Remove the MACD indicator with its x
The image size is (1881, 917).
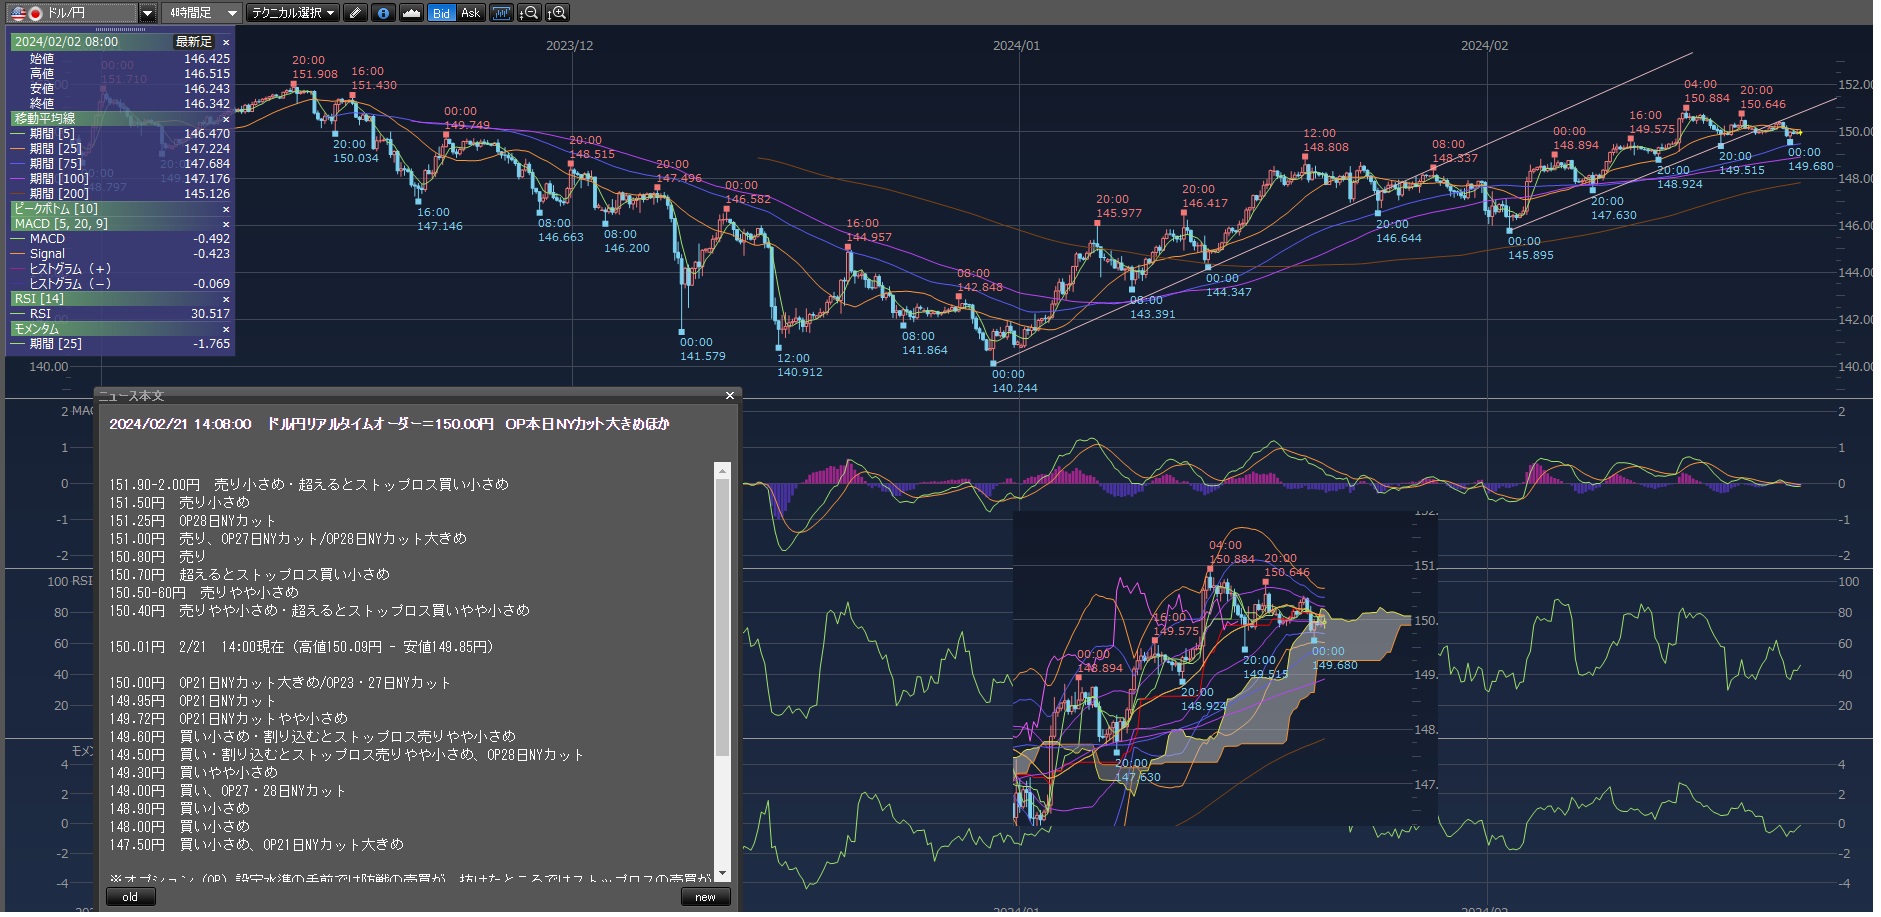click(226, 224)
